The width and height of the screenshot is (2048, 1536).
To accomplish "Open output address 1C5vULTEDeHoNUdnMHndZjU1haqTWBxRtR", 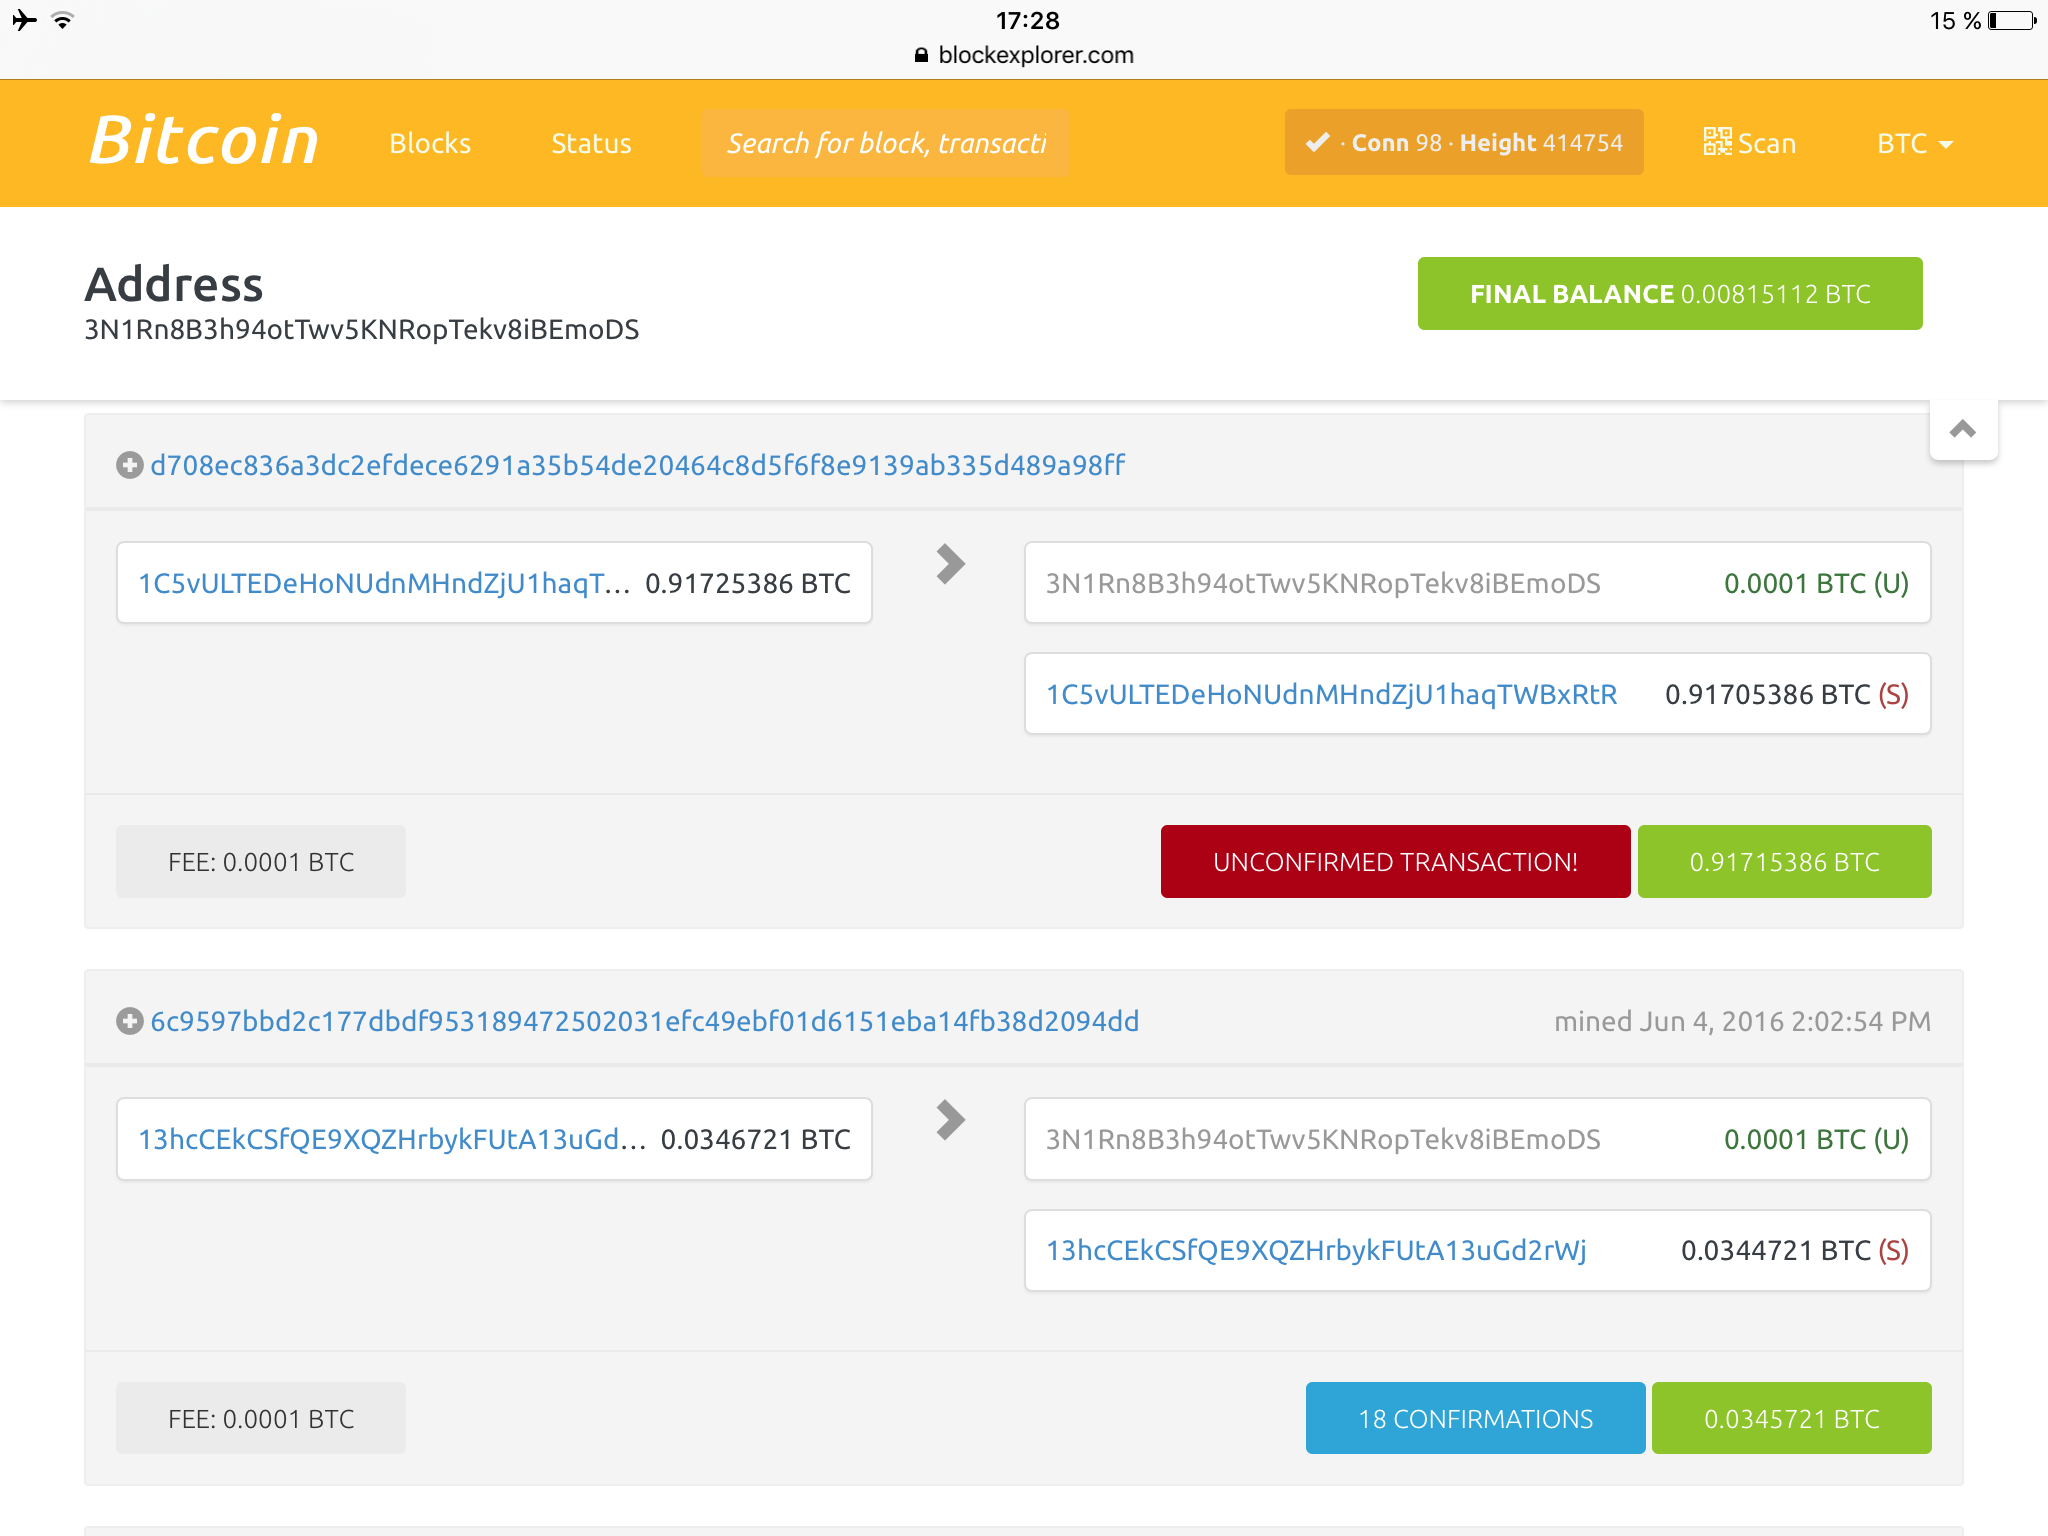I will click(x=1331, y=694).
